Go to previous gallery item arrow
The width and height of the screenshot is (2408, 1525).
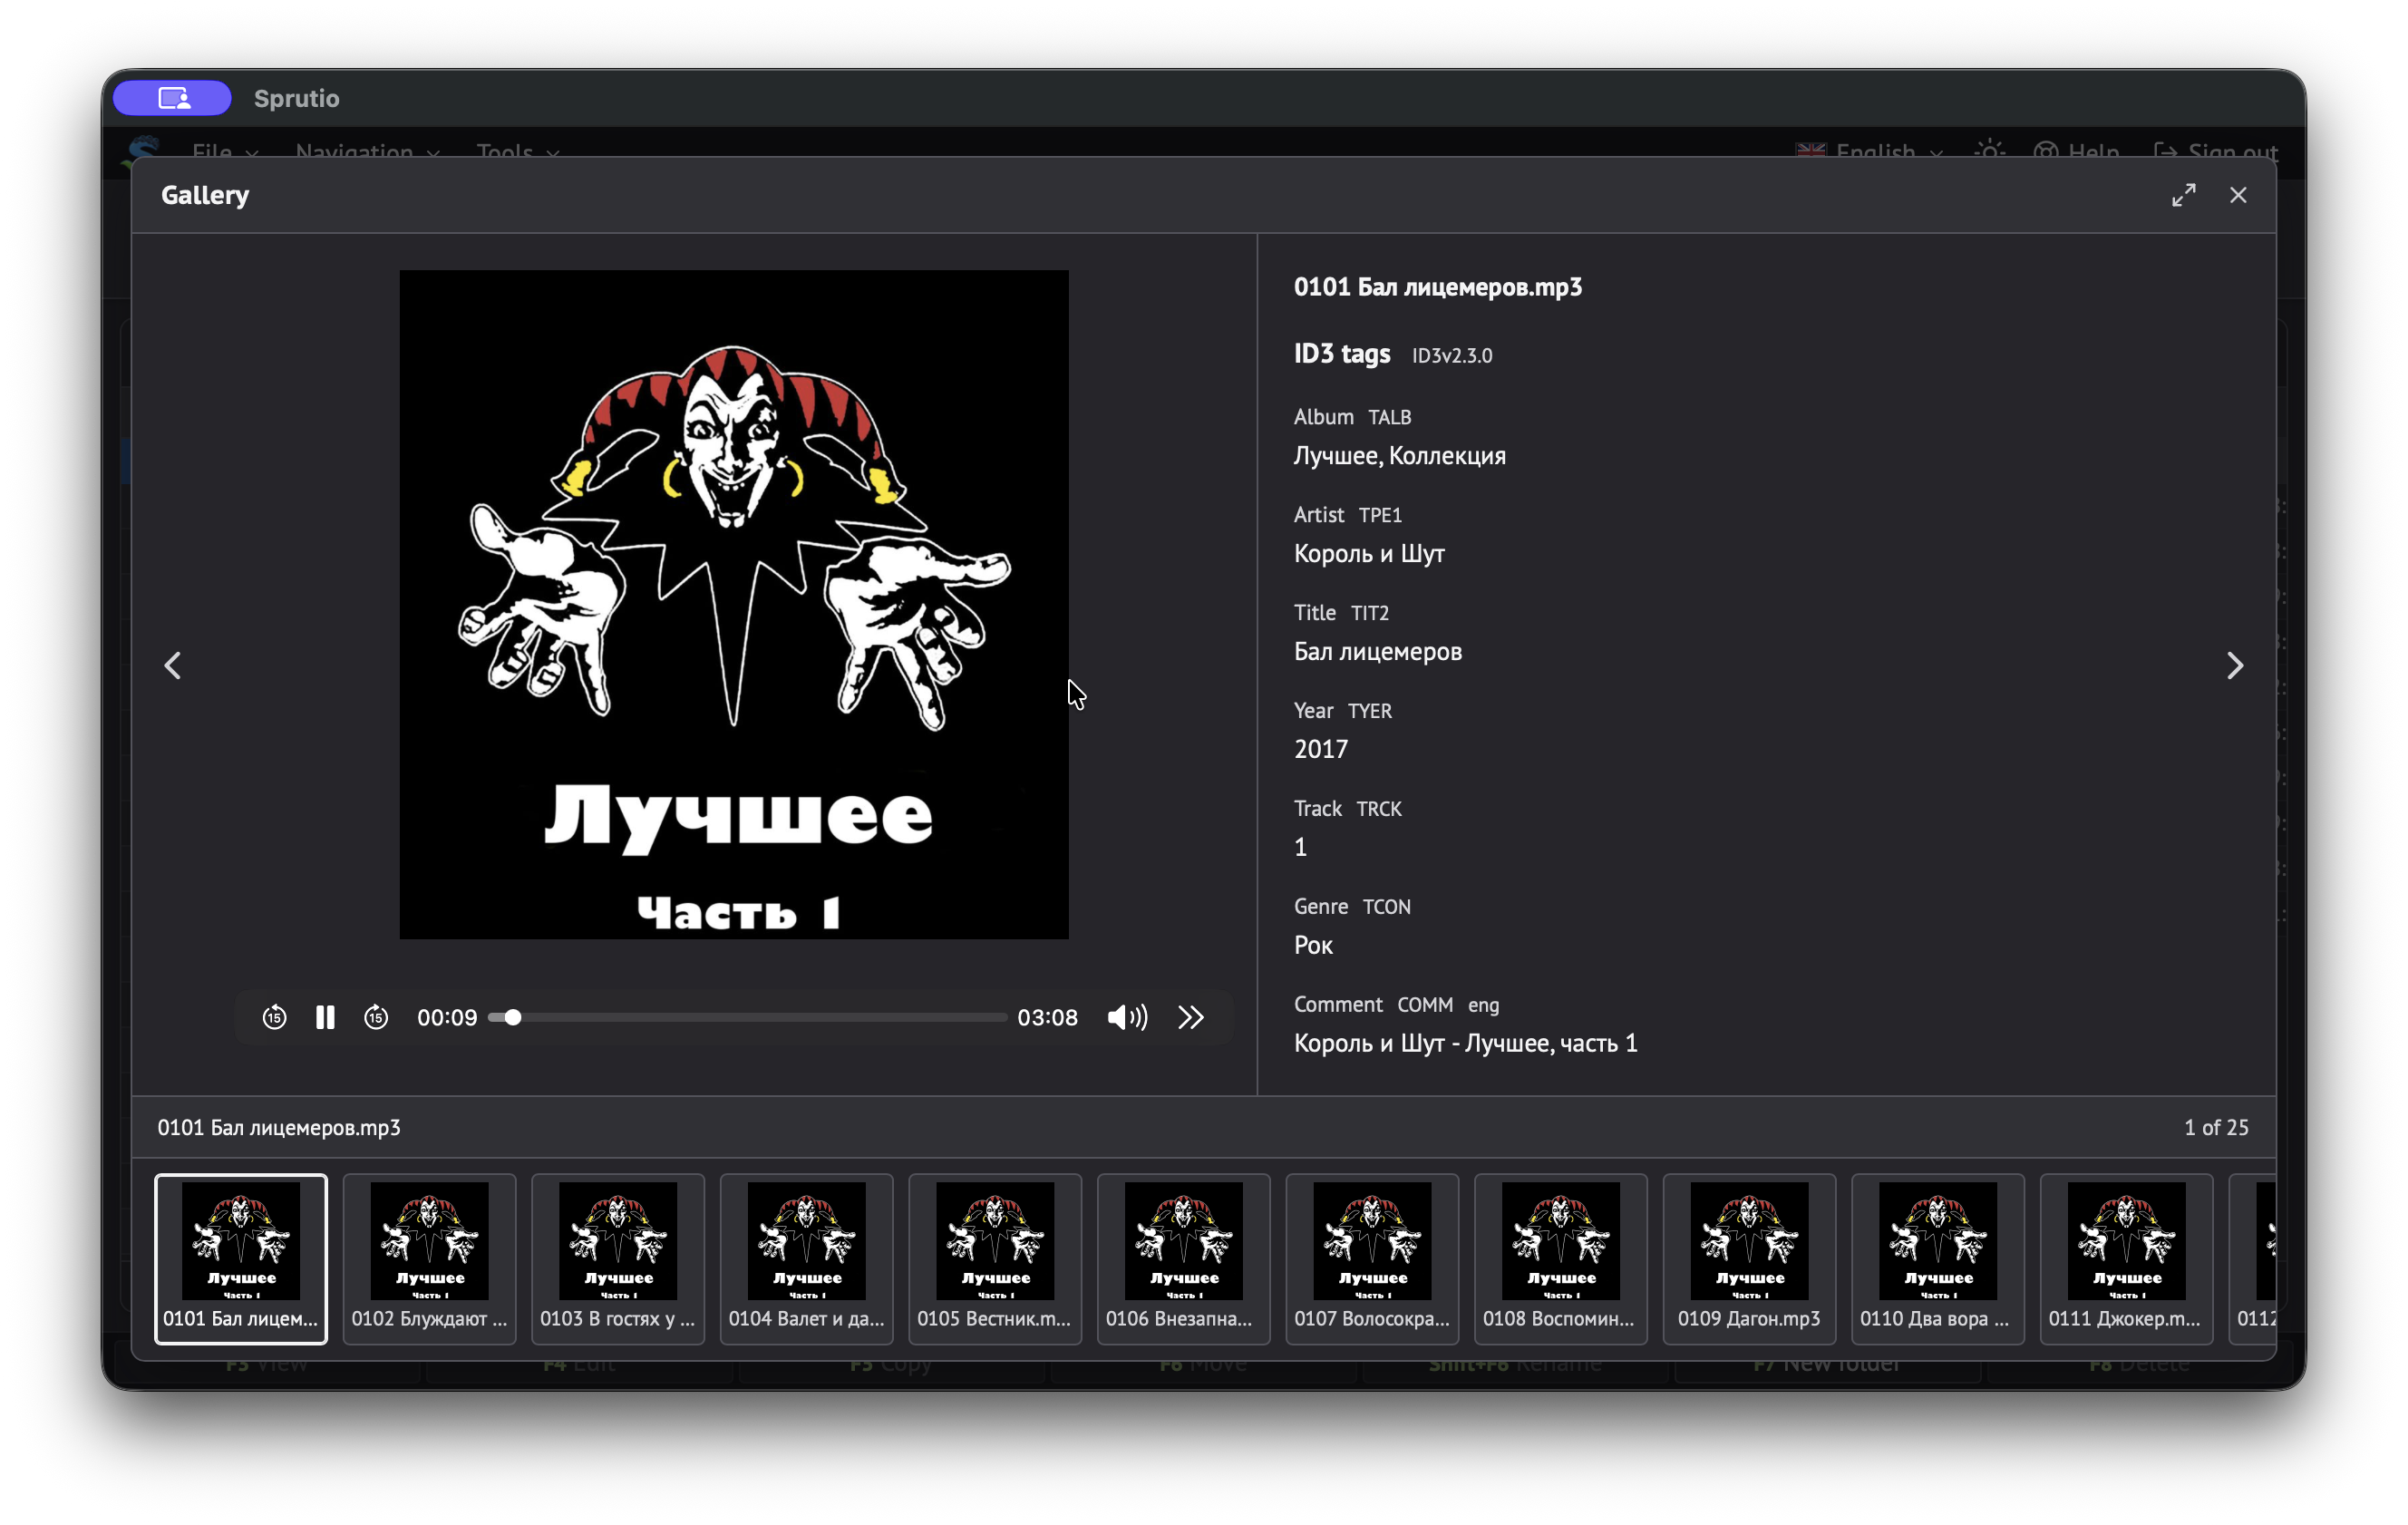tap(173, 666)
